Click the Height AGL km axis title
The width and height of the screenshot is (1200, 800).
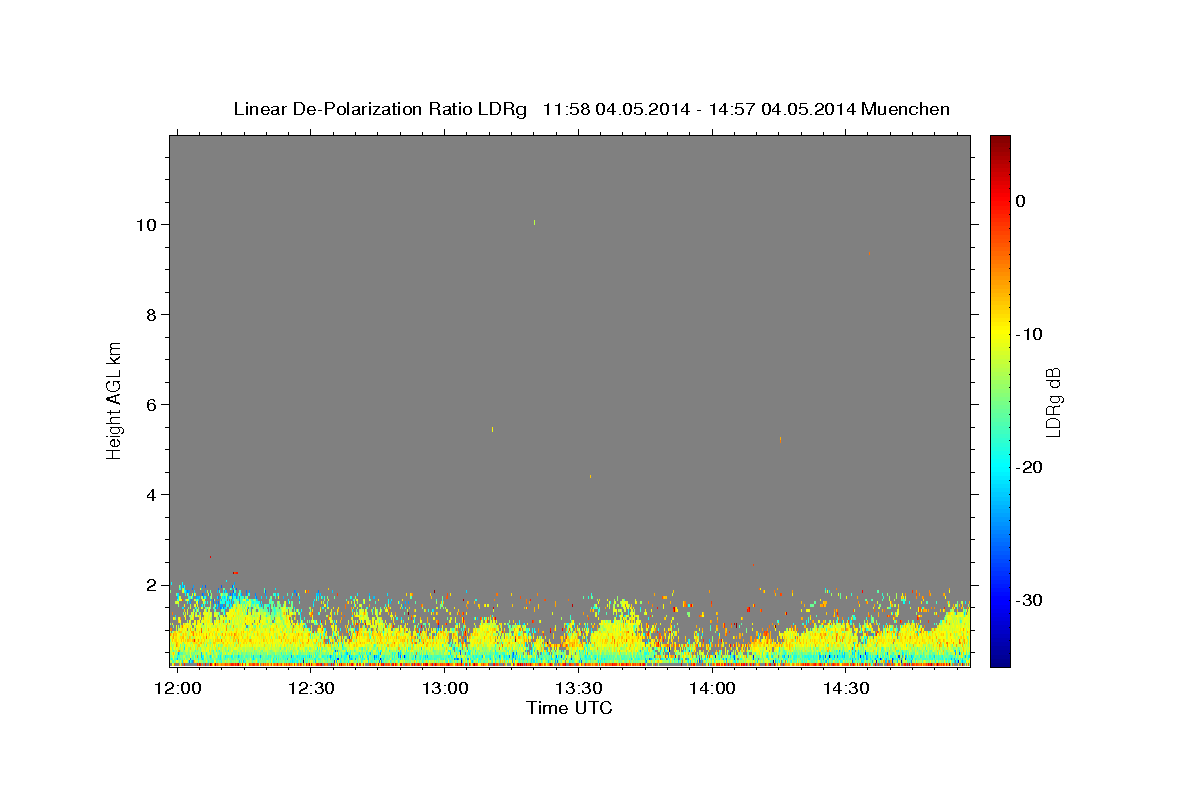(x=114, y=399)
